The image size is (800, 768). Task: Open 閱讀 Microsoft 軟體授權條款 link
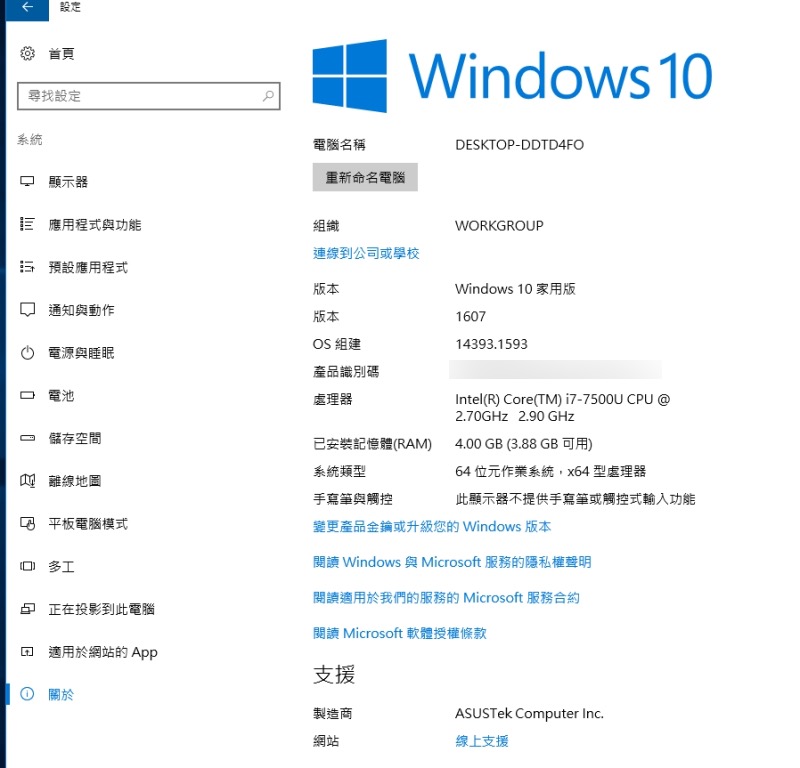pos(399,633)
